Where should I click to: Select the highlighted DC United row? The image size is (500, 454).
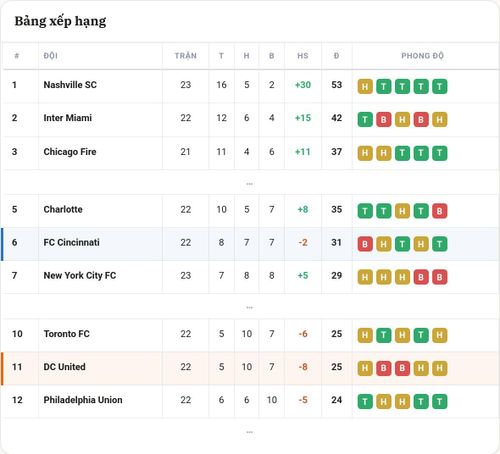coord(250,368)
